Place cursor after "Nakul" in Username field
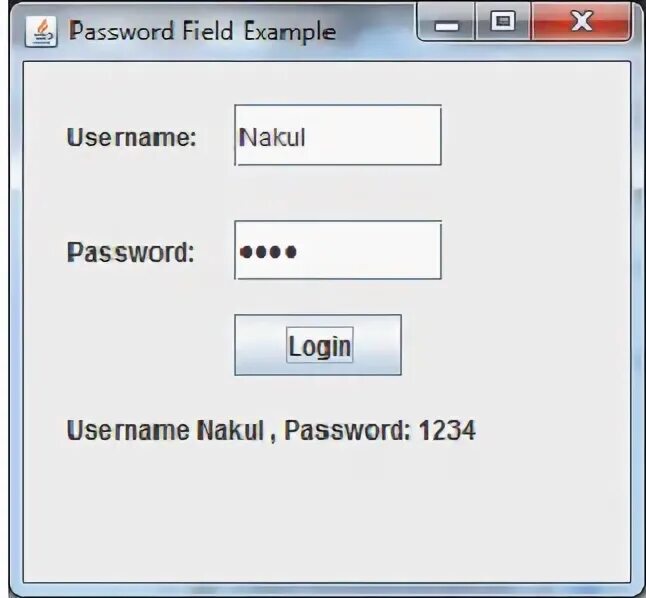Screen dimensions: 646x598 point(307,137)
